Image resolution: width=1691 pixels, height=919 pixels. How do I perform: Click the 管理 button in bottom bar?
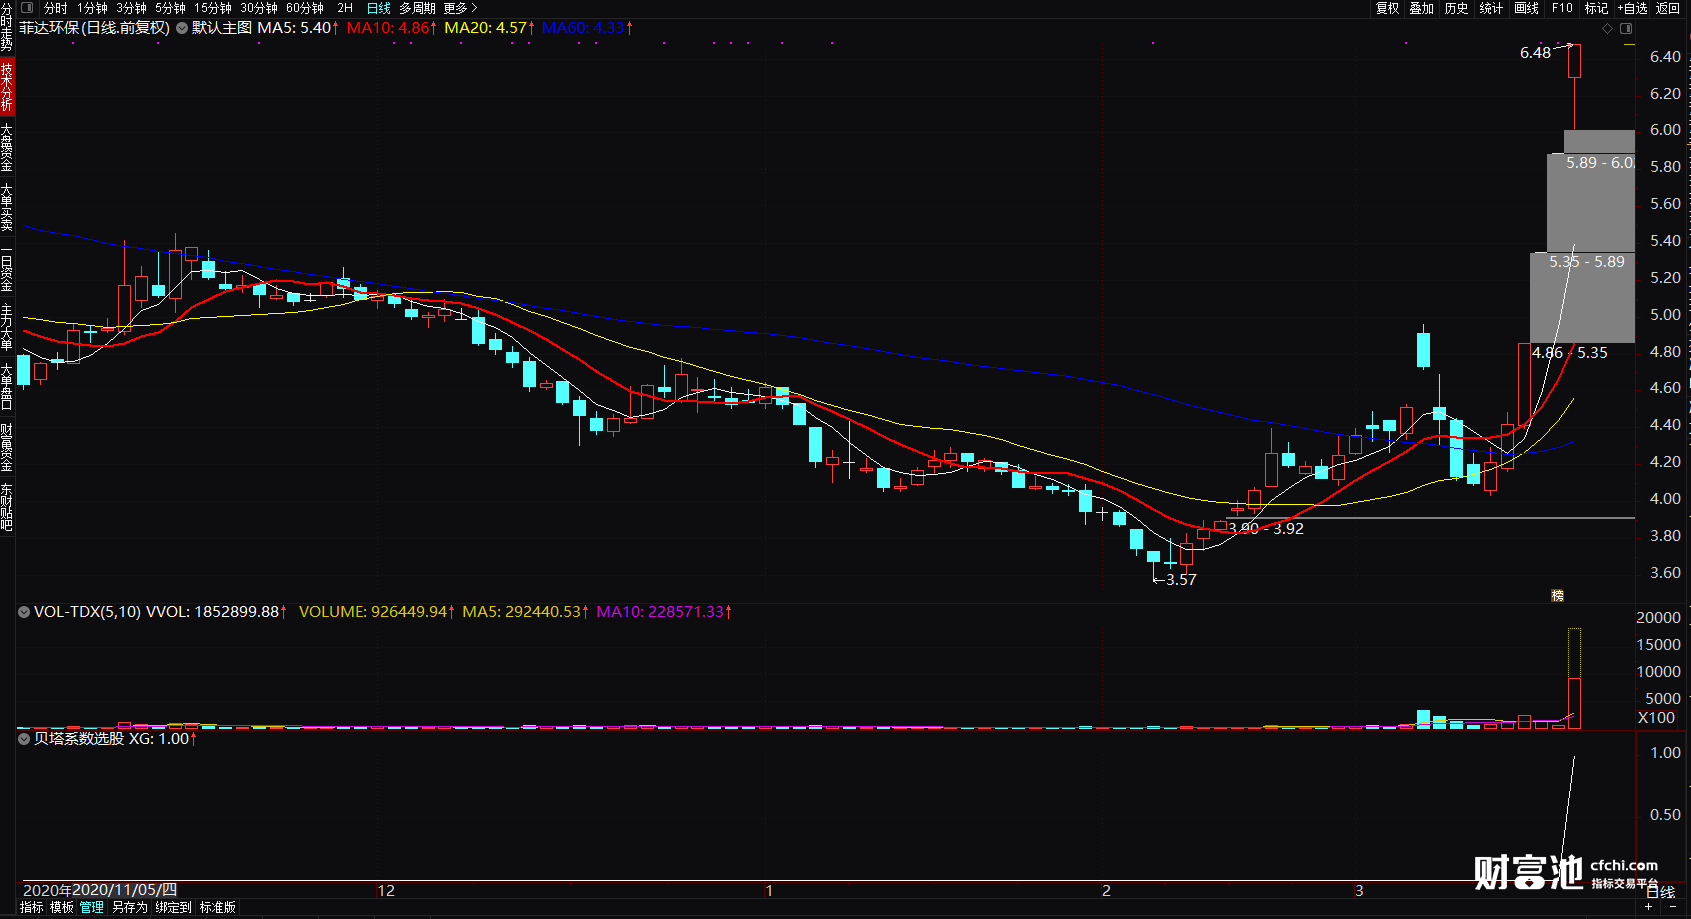click(x=92, y=908)
